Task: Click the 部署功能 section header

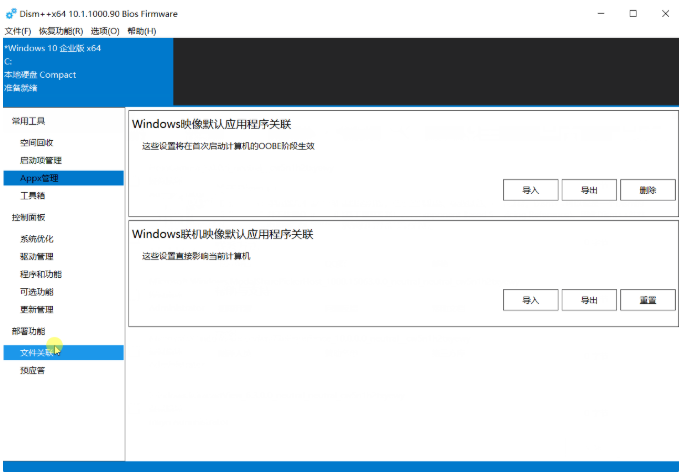Action: click(28, 331)
